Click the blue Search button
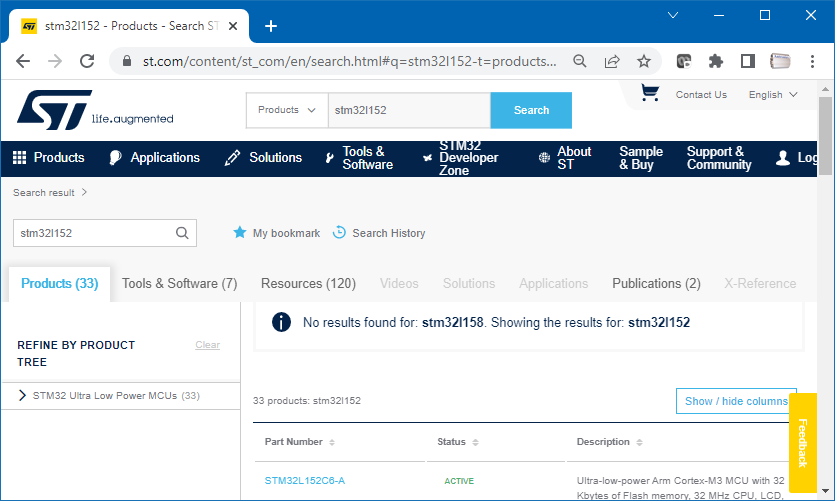The image size is (835, 501). pyautogui.click(x=531, y=110)
